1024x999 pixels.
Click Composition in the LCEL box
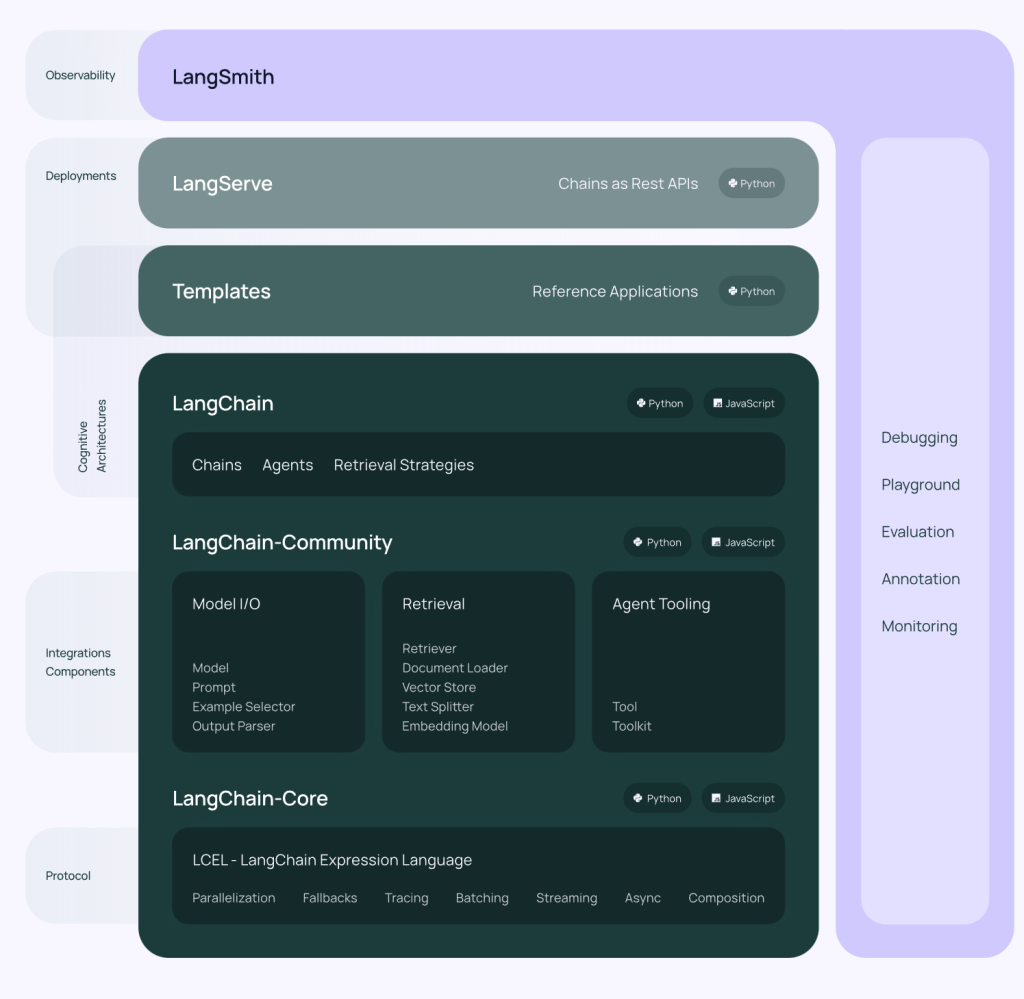click(x=726, y=898)
